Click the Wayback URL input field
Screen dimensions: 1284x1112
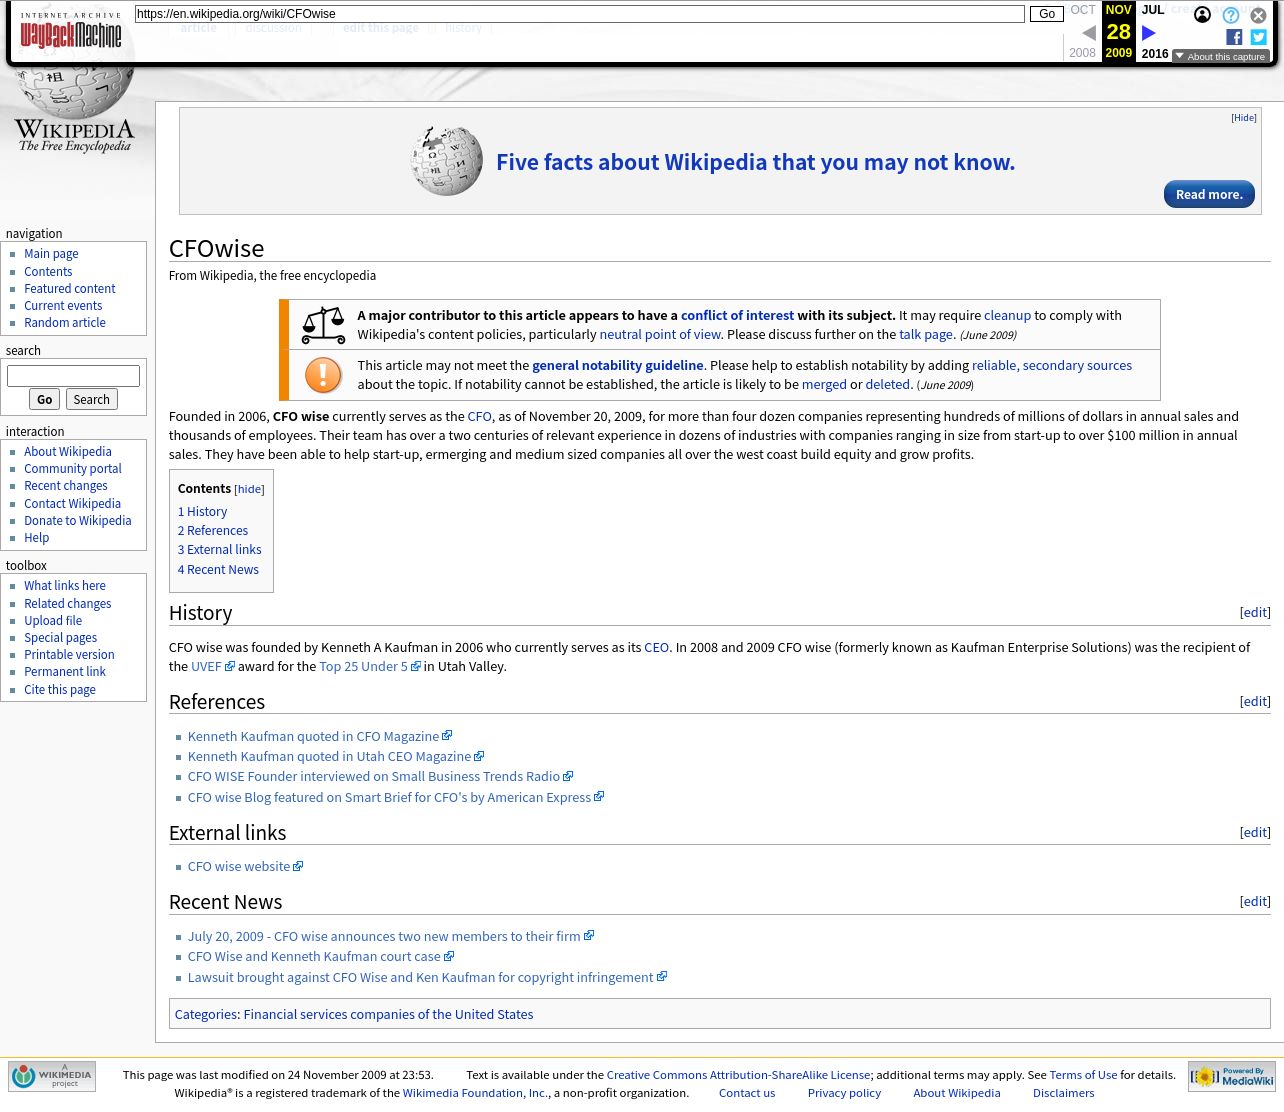[x=580, y=14]
